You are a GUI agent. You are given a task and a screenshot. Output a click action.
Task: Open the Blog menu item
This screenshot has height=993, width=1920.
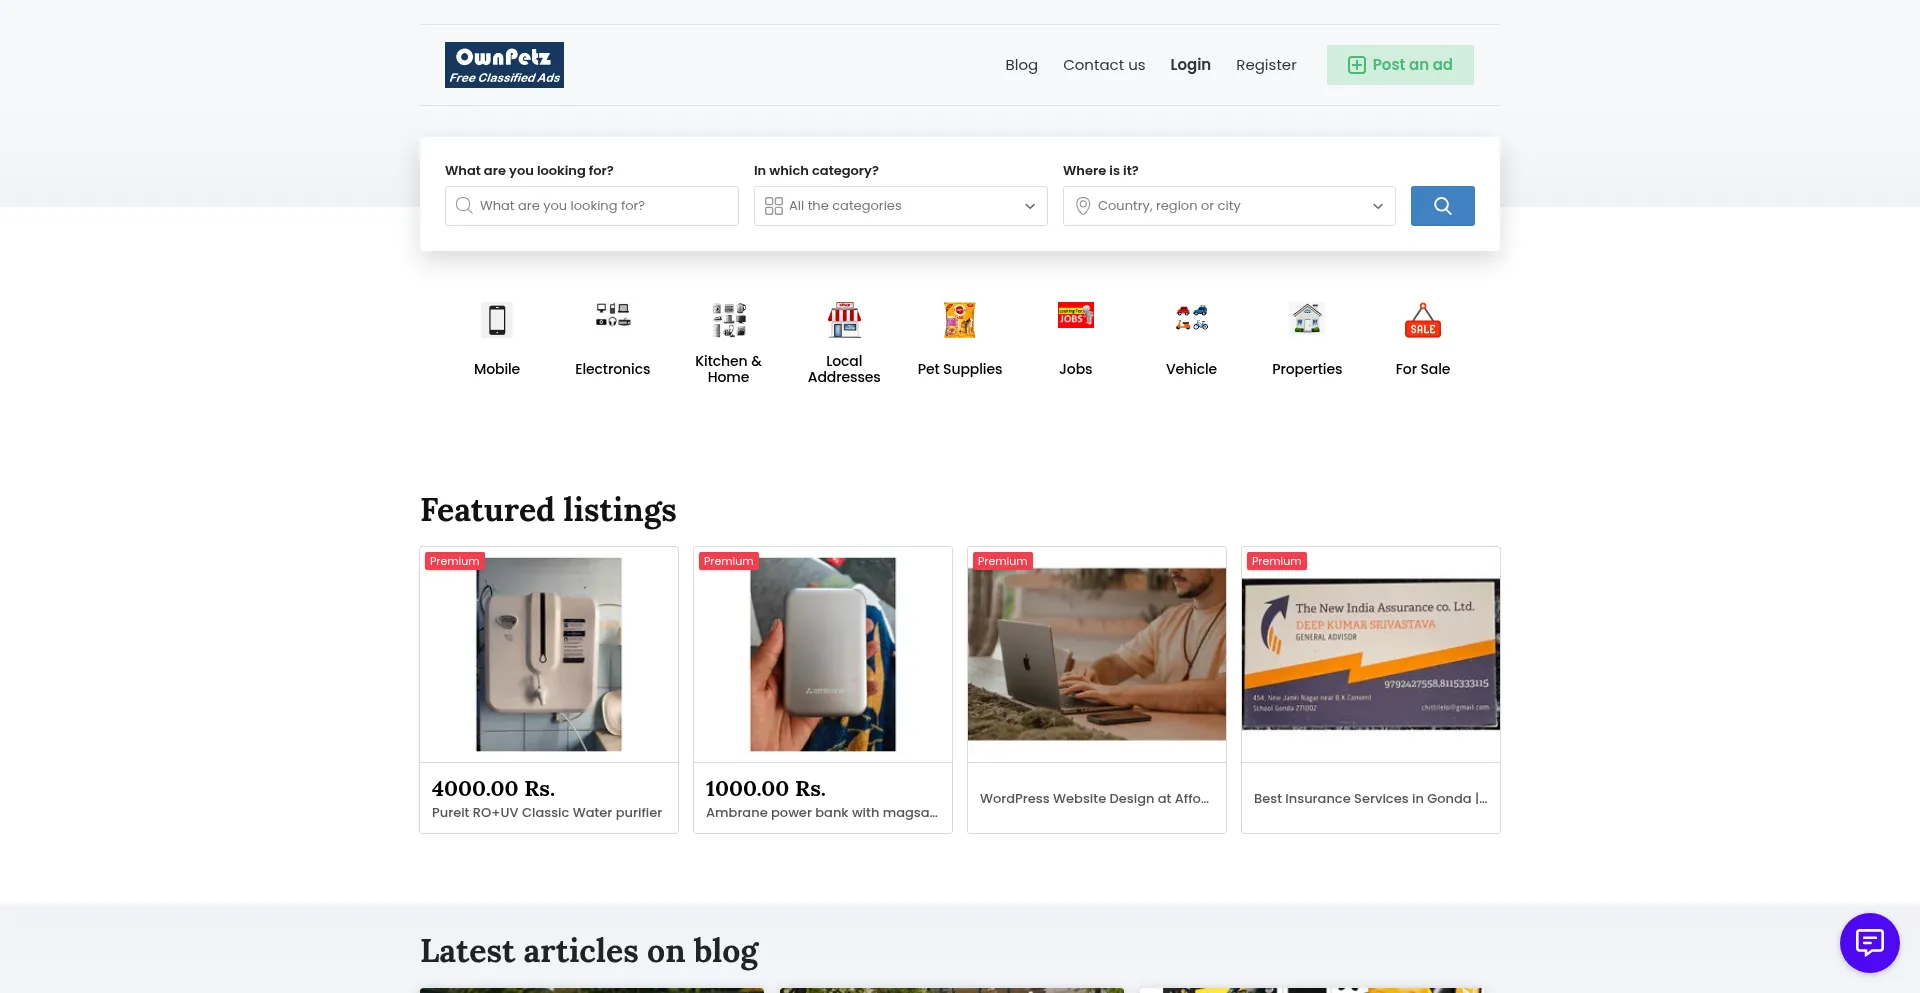pyautogui.click(x=1021, y=65)
